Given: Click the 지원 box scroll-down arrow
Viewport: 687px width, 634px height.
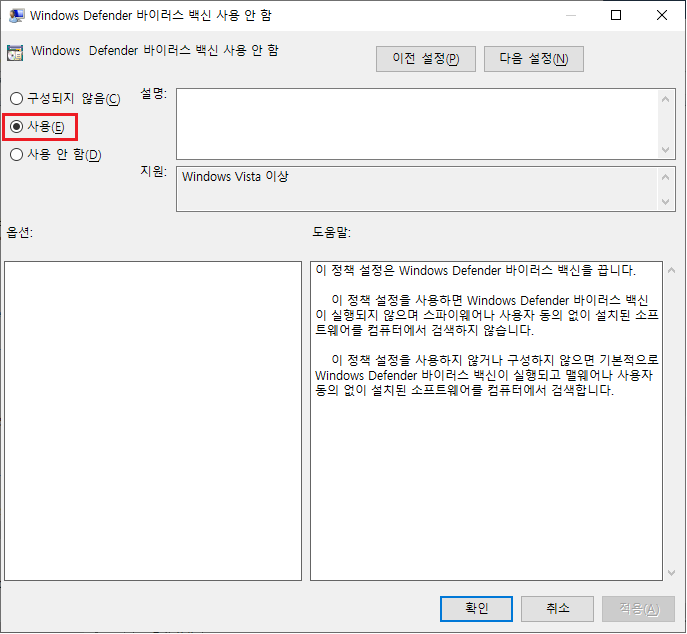Looking at the screenshot, I should click(x=665, y=202).
